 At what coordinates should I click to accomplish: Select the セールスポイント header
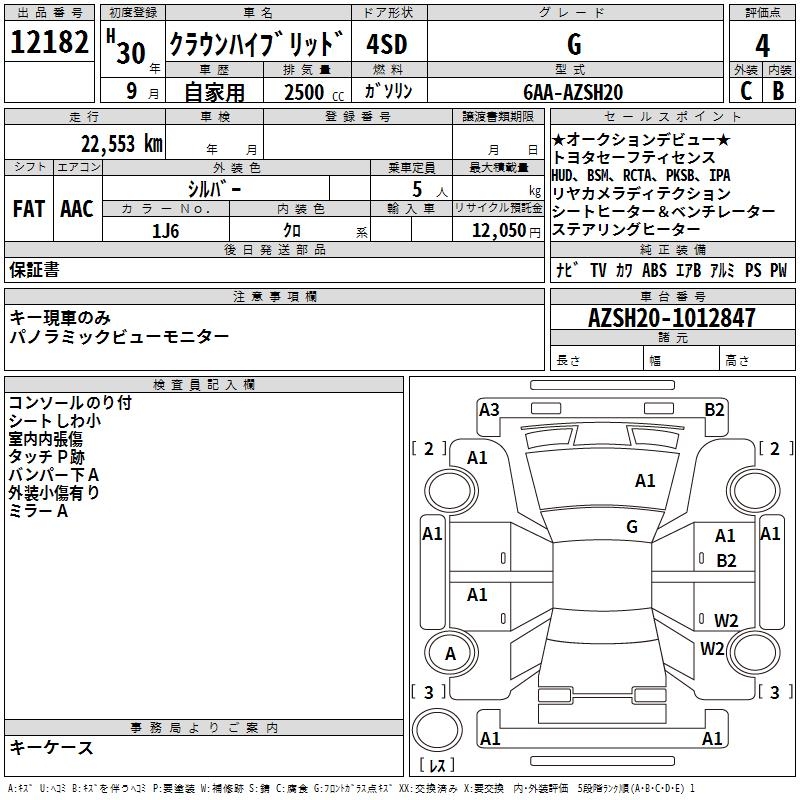click(x=672, y=116)
